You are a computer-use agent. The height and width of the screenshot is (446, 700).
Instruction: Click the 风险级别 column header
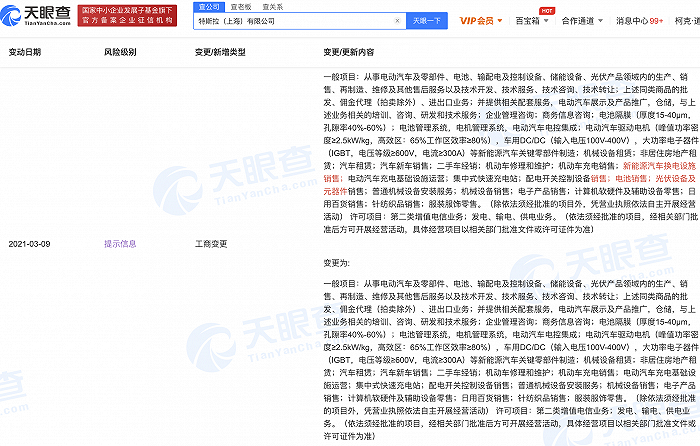(x=120, y=52)
